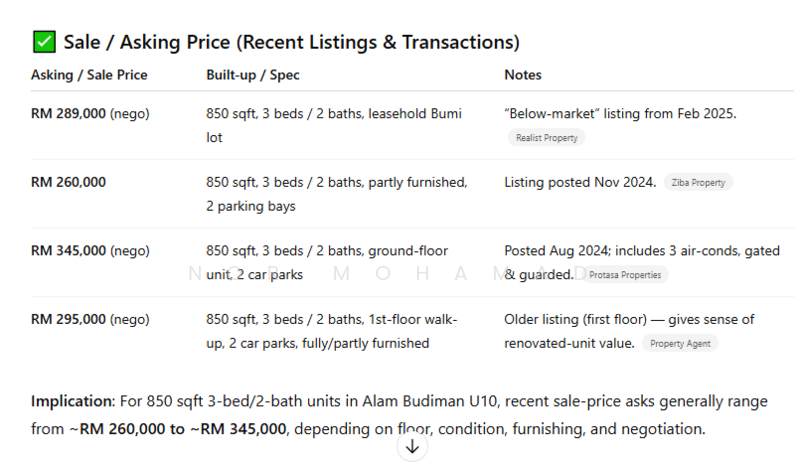Image resolution: width=800 pixels, height=464 pixels.
Task: Open the Ziba Property source chip
Action: (699, 183)
